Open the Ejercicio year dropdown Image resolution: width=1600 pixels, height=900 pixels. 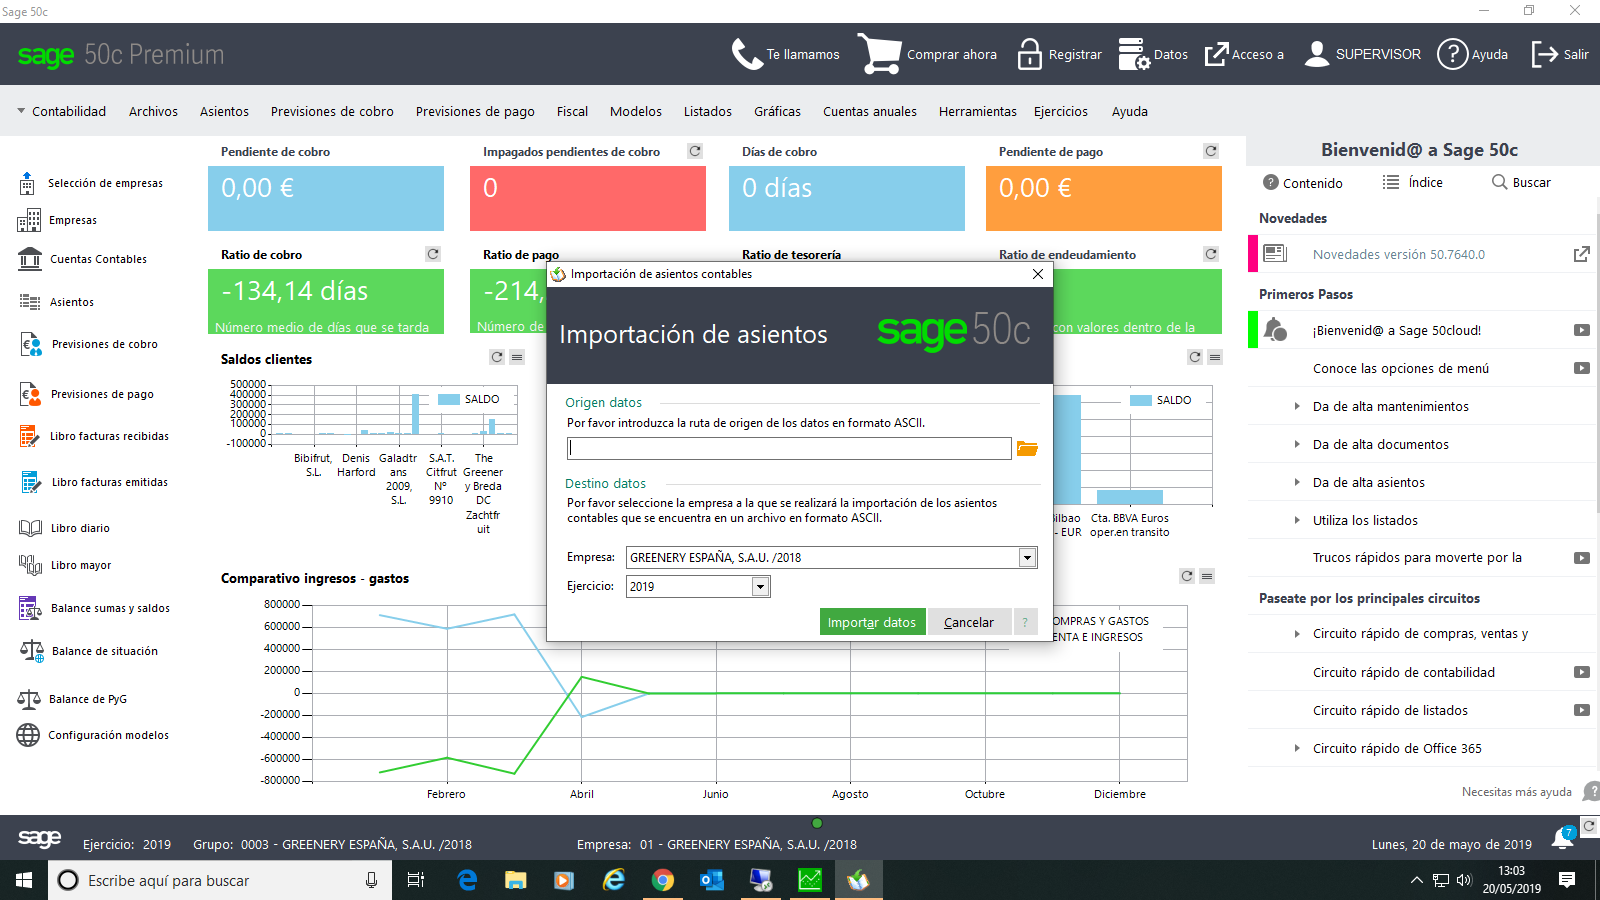761,587
